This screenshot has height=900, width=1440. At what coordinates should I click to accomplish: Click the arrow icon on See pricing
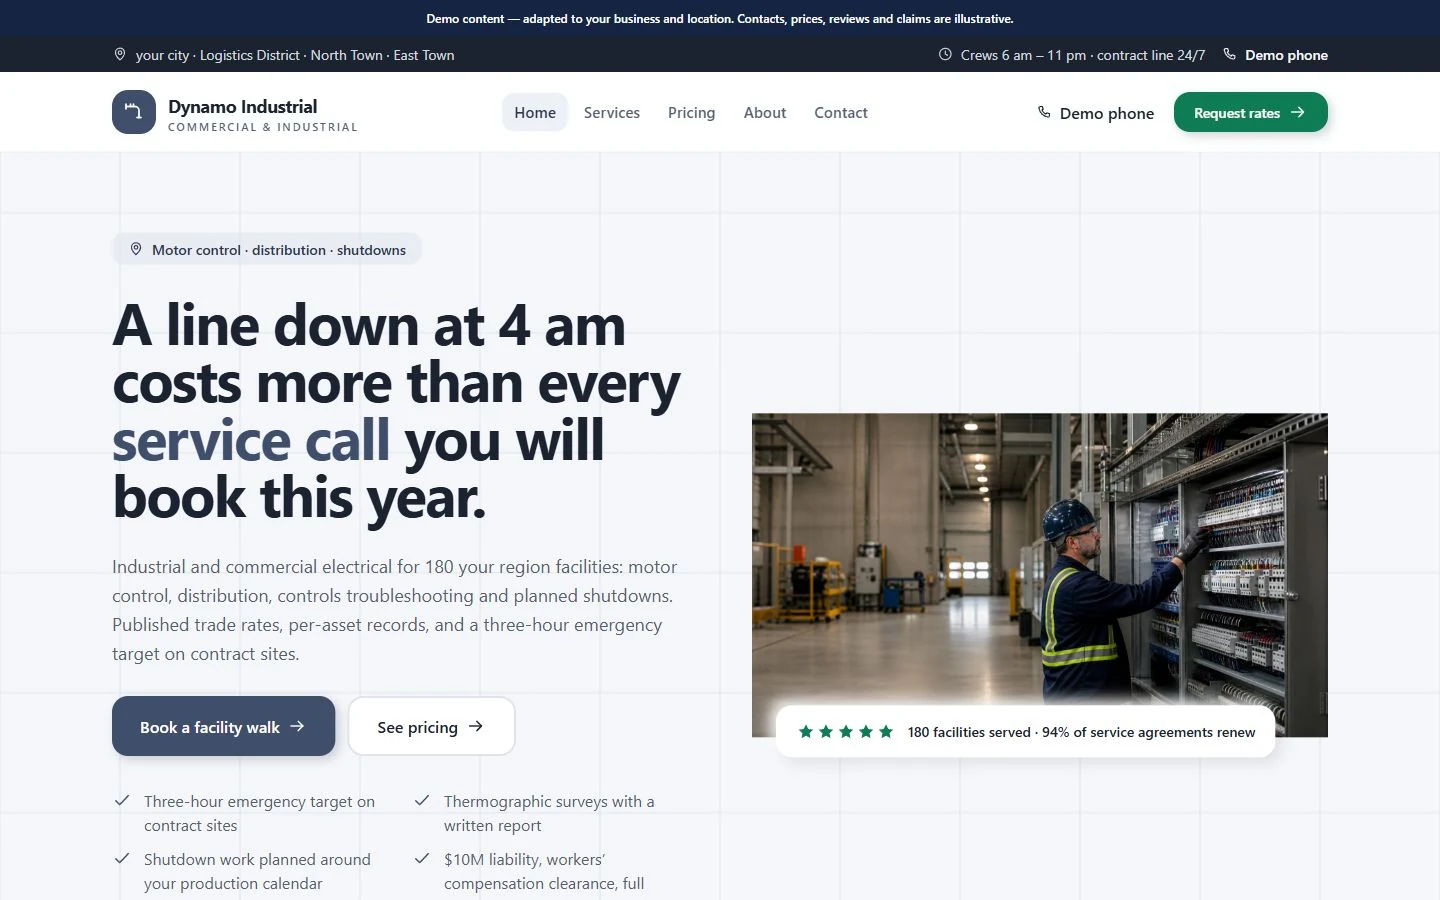pyautogui.click(x=476, y=727)
